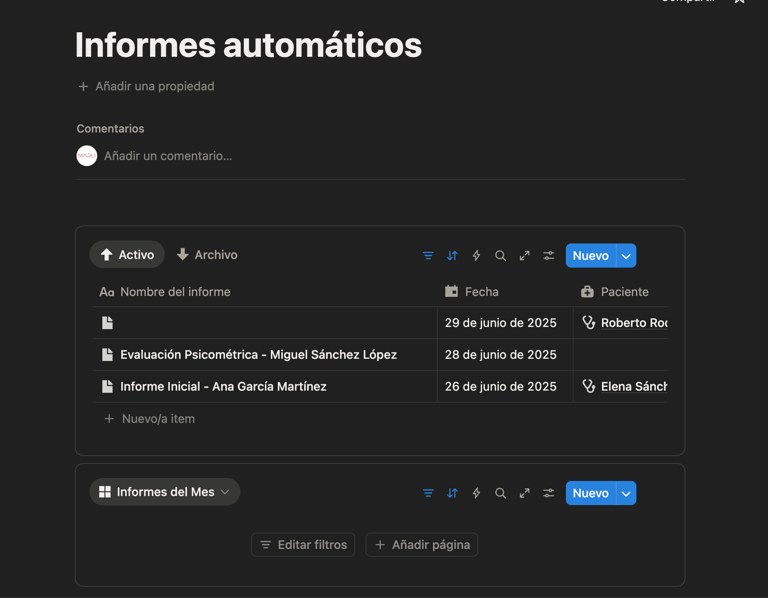Open automations lightning icon in Activo view
The width and height of the screenshot is (768, 598).
(476, 256)
